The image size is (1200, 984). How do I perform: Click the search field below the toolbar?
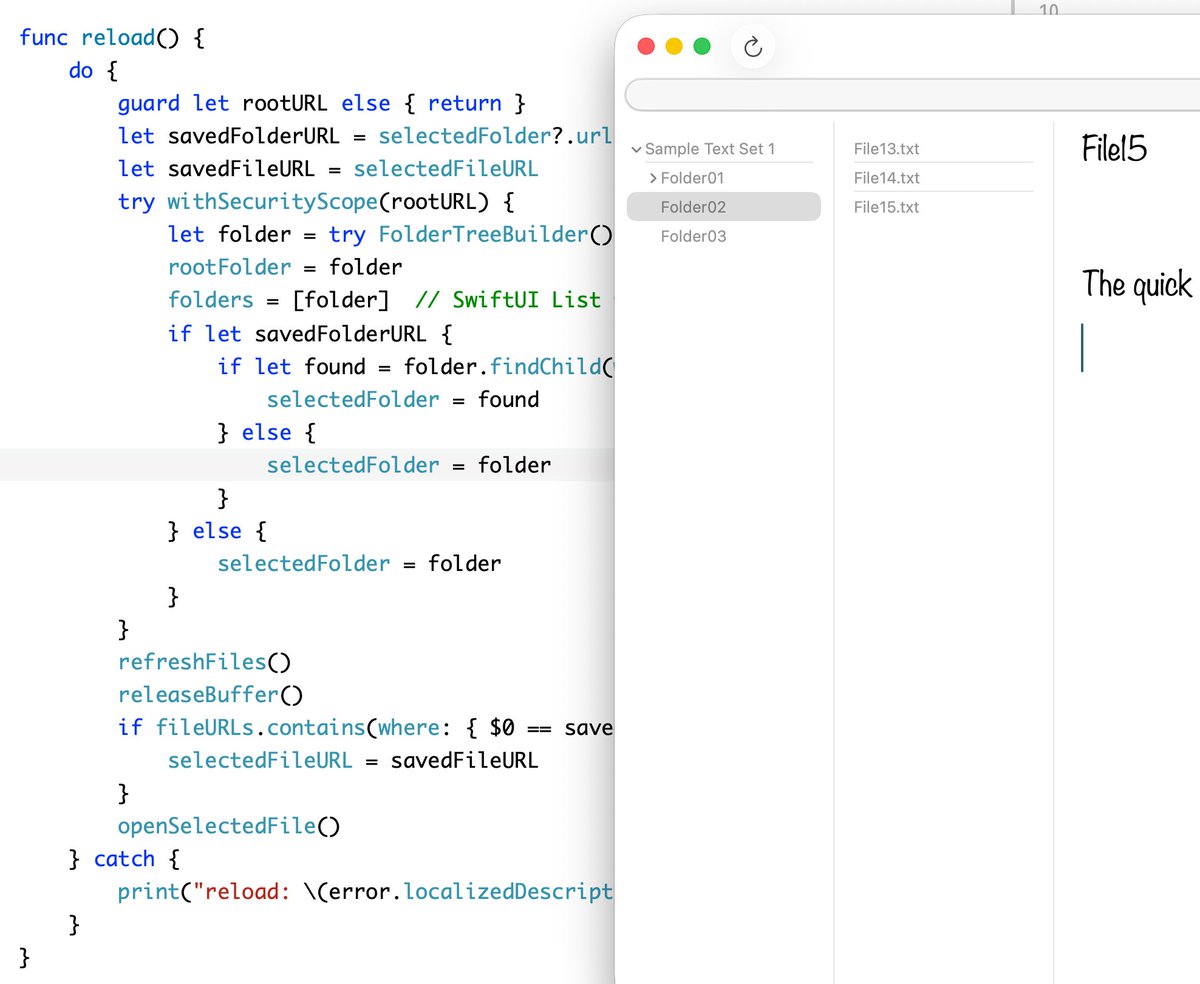click(912, 95)
